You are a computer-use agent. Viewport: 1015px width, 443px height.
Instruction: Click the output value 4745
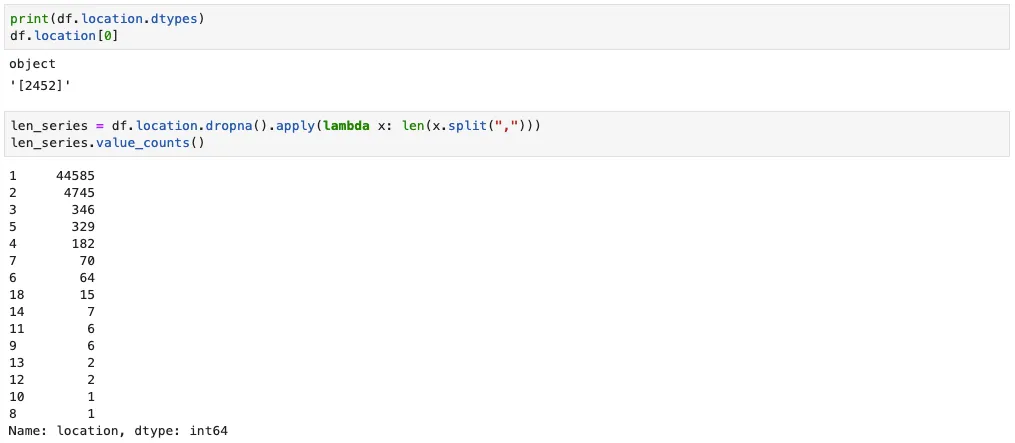(78, 192)
